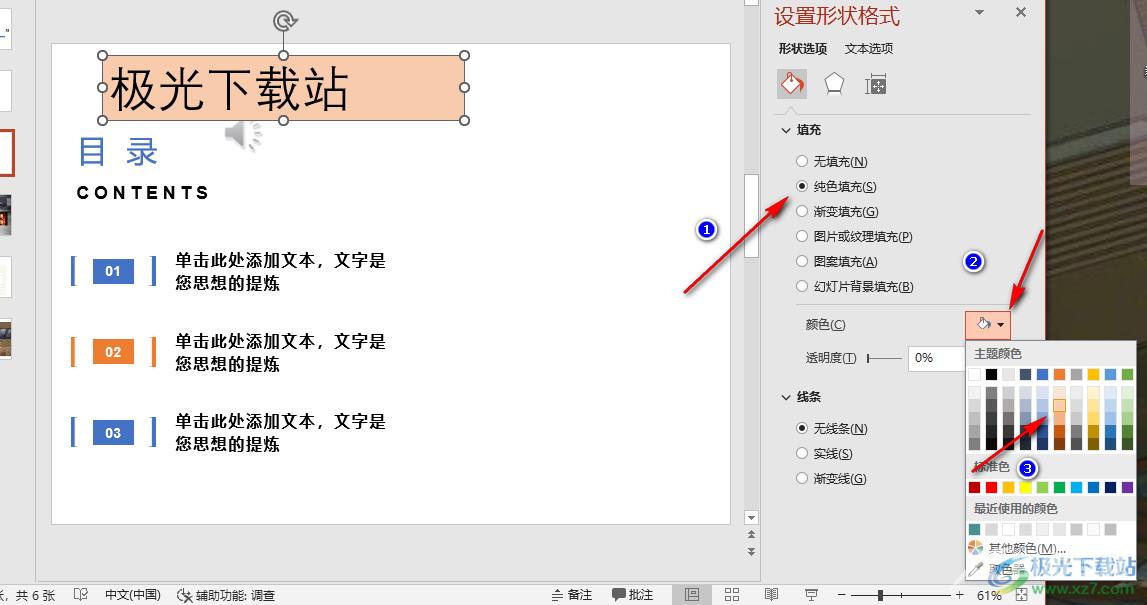Select the 极光下载站 title text box

click(x=283, y=88)
